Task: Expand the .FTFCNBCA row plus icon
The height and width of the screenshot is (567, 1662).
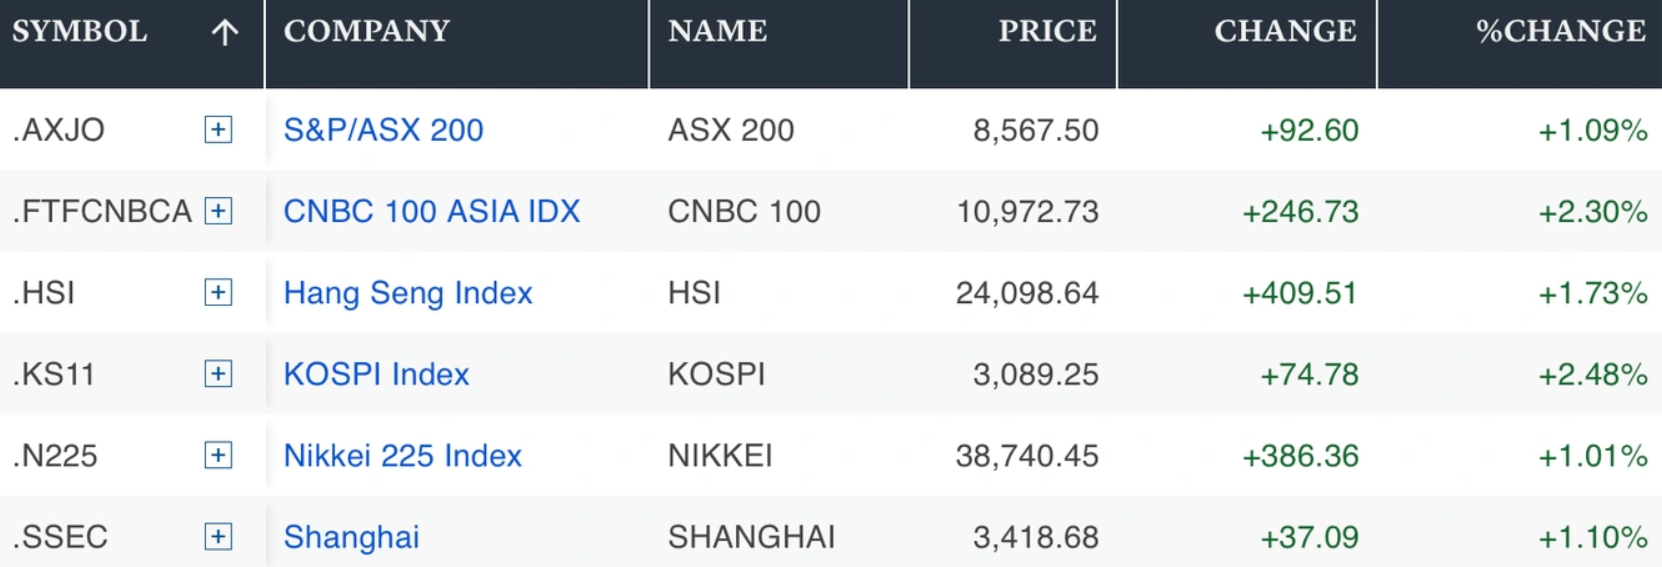Action: (218, 211)
